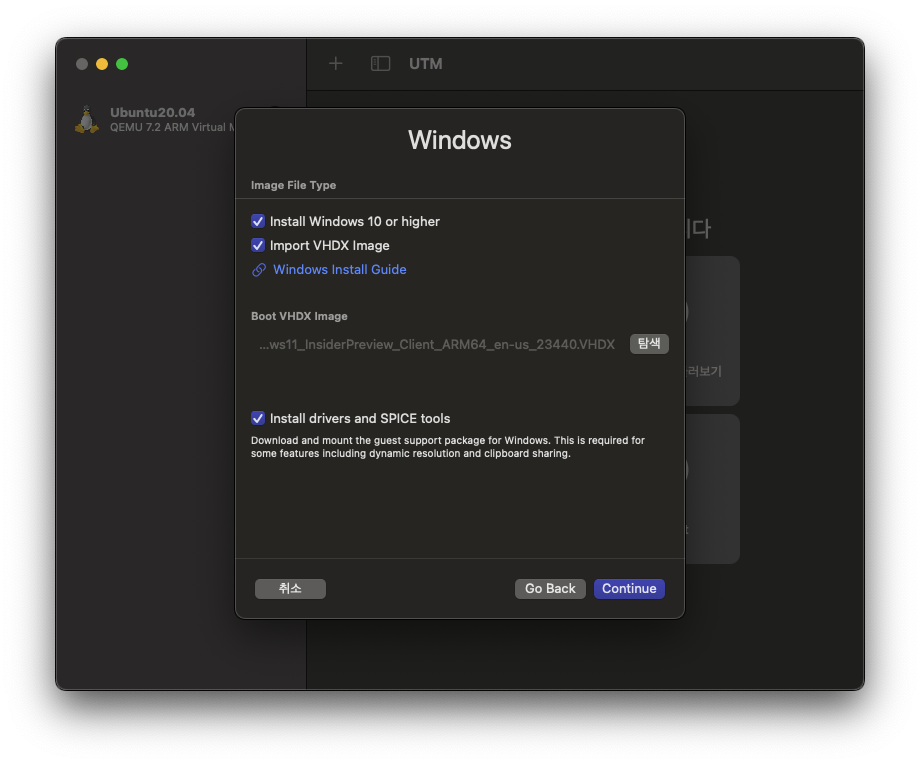Disable Install drivers and SPICE tools

pyautogui.click(x=258, y=418)
